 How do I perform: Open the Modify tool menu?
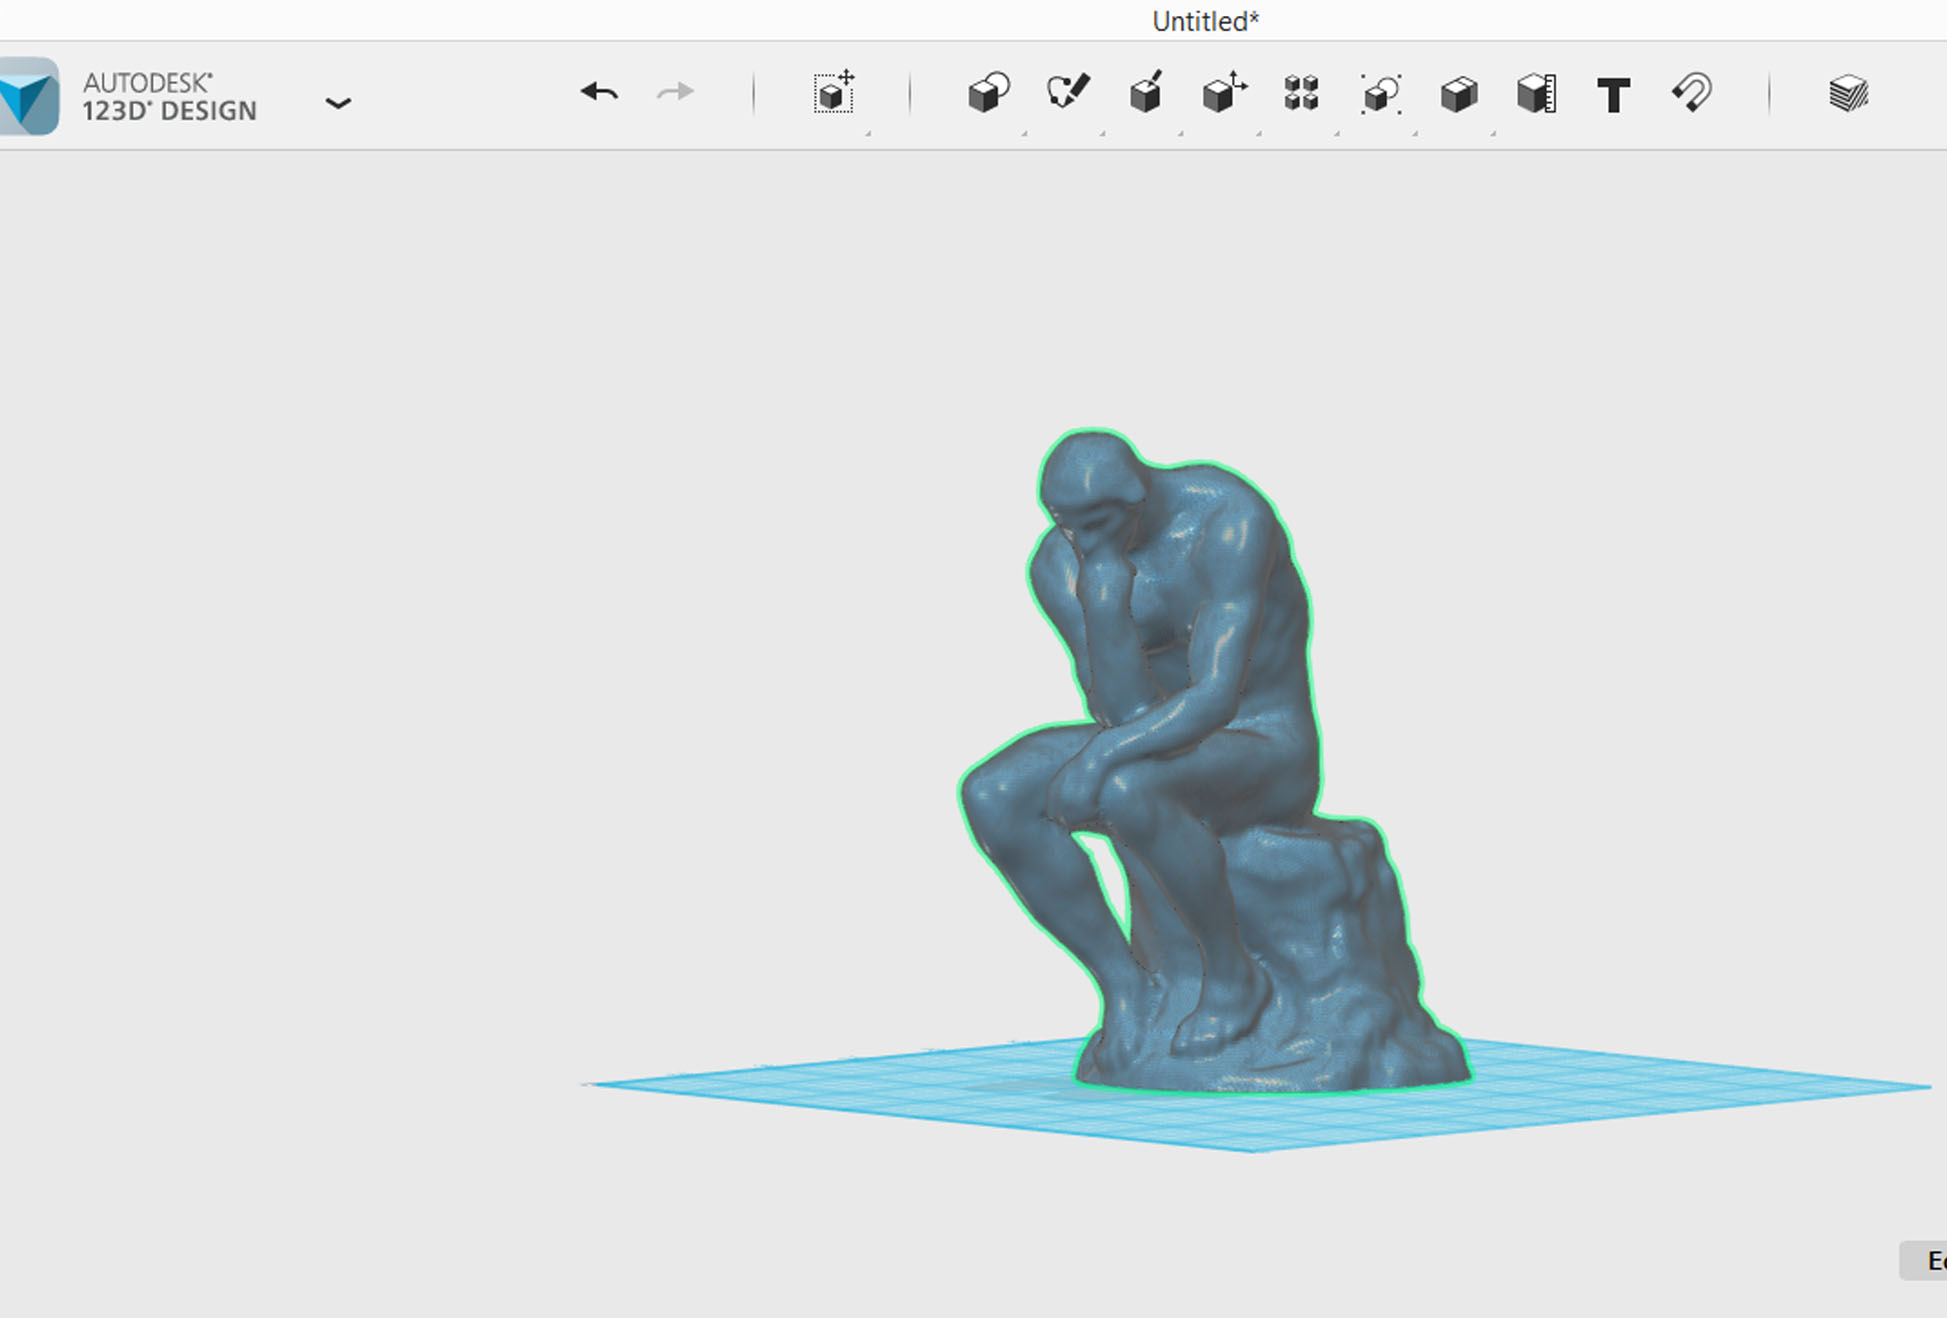coord(1224,92)
